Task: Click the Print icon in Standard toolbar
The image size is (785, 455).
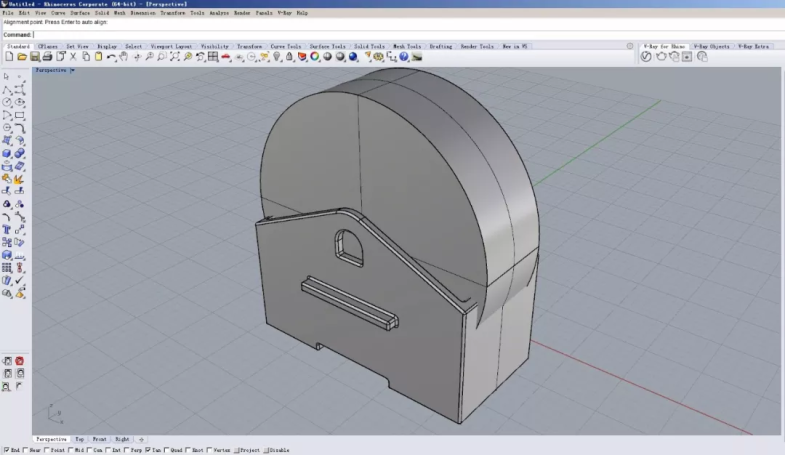Action: (x=47, y=57)
